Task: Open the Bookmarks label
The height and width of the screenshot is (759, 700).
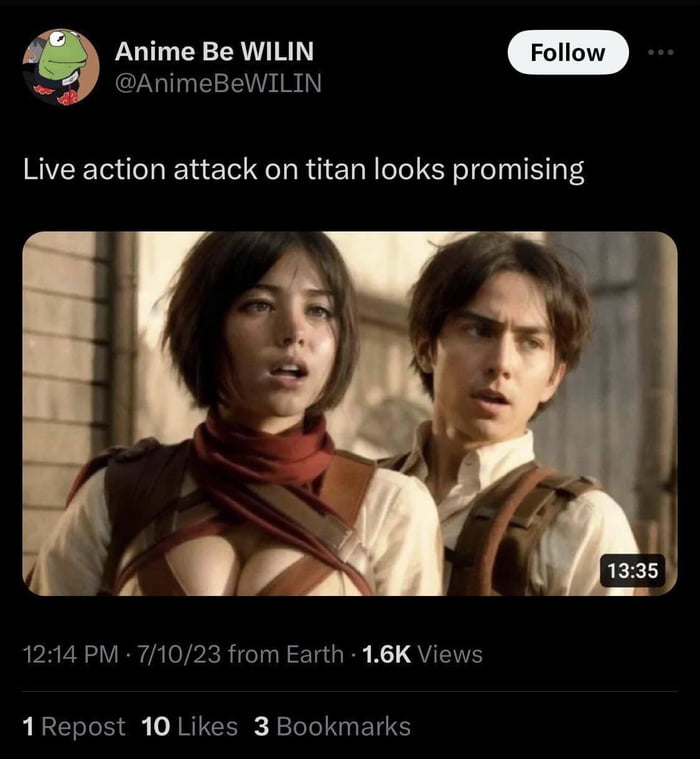Action: pyautogui.click(x=343, y=727)
